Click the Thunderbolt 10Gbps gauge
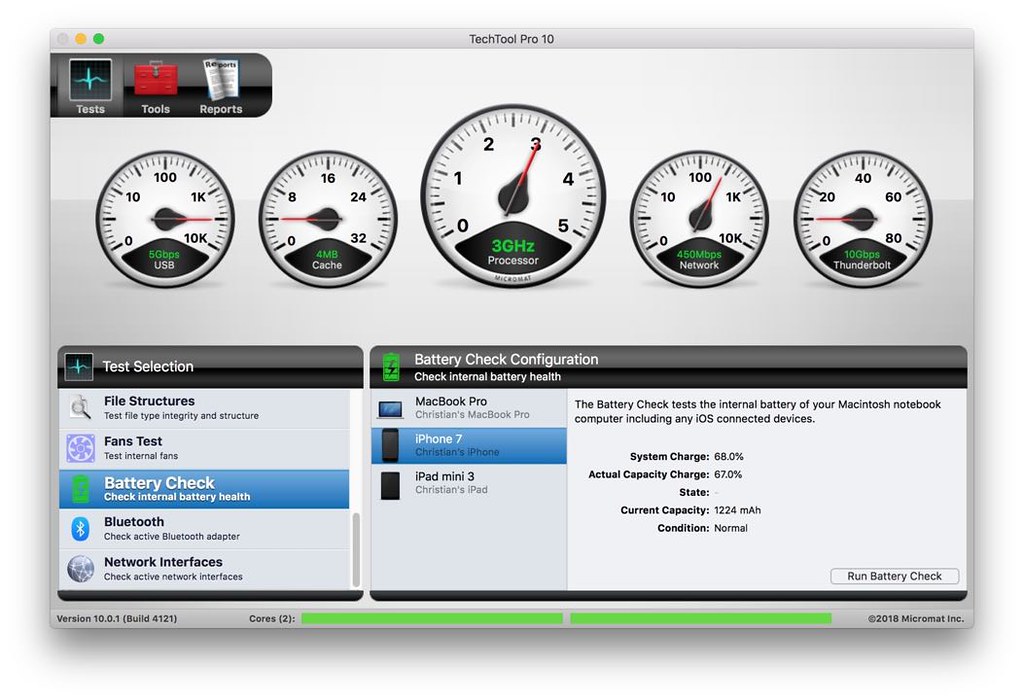This screenshot has height=700, width=1024. [862, 218]
